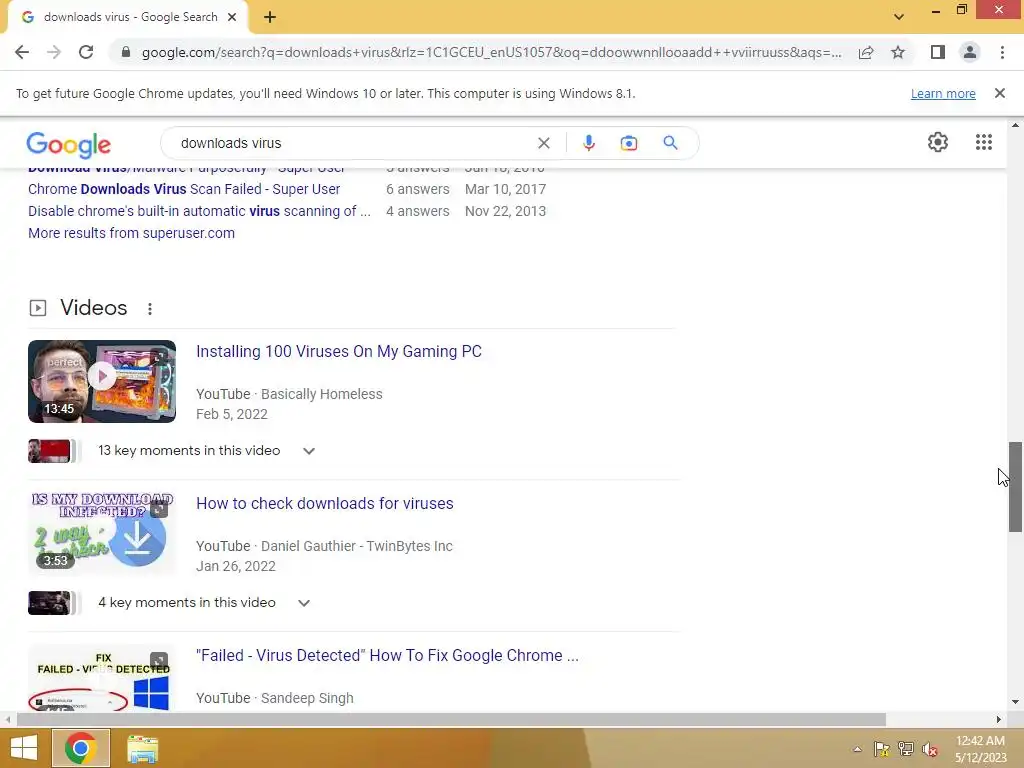Open Videos section options menu

click(x=150, y=308)
